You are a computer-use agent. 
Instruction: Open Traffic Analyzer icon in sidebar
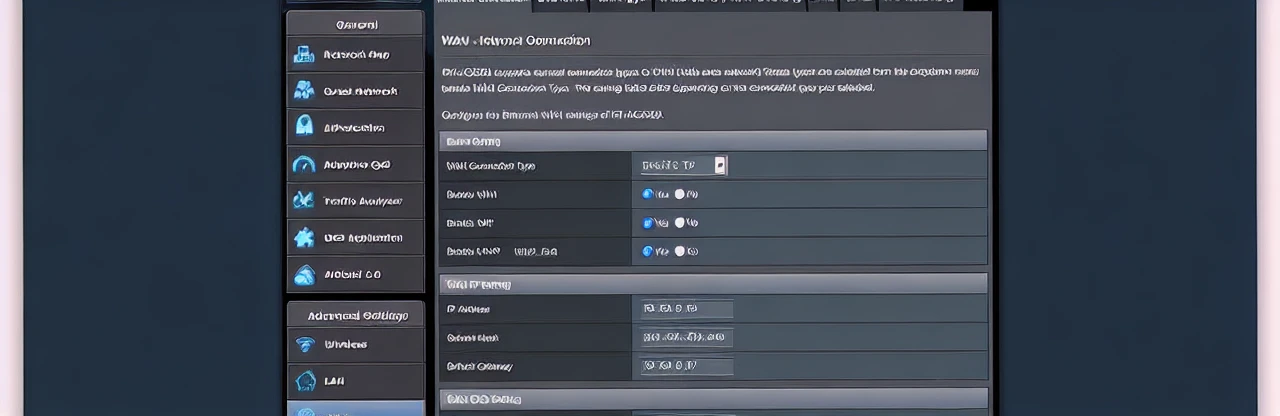coord(304,201)
